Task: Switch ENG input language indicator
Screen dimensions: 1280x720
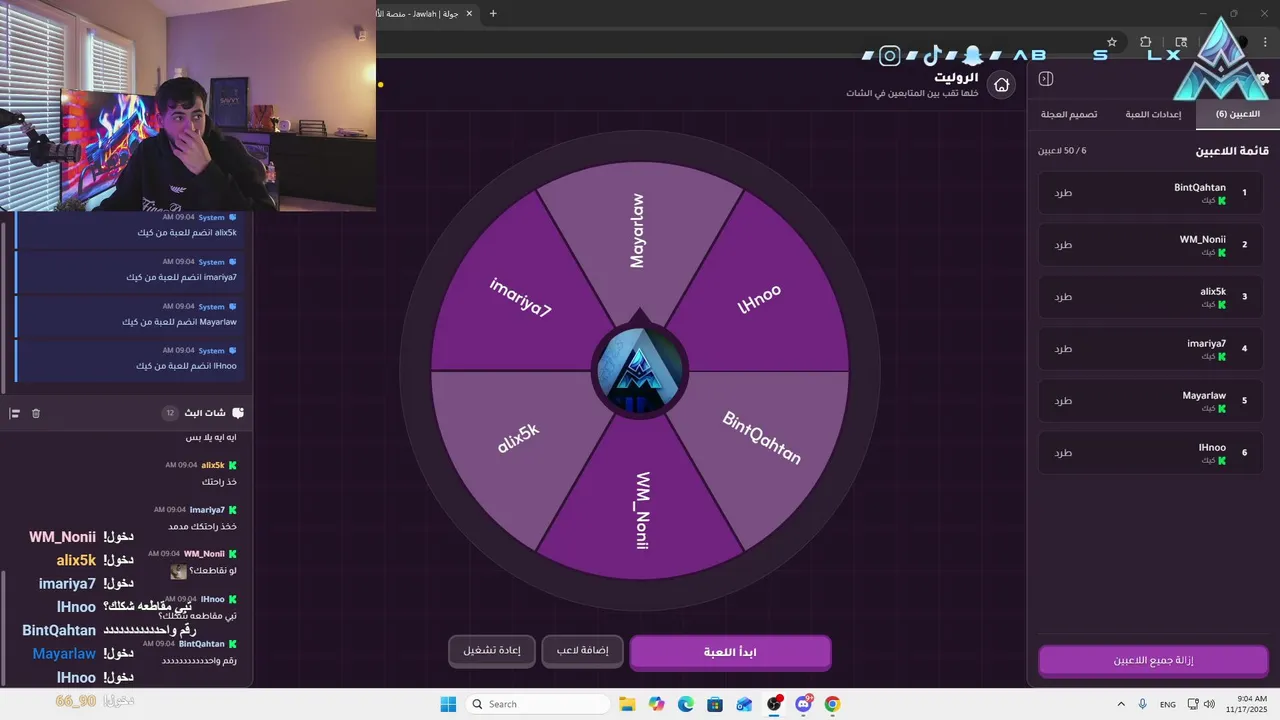Action: pos(1168,704)
